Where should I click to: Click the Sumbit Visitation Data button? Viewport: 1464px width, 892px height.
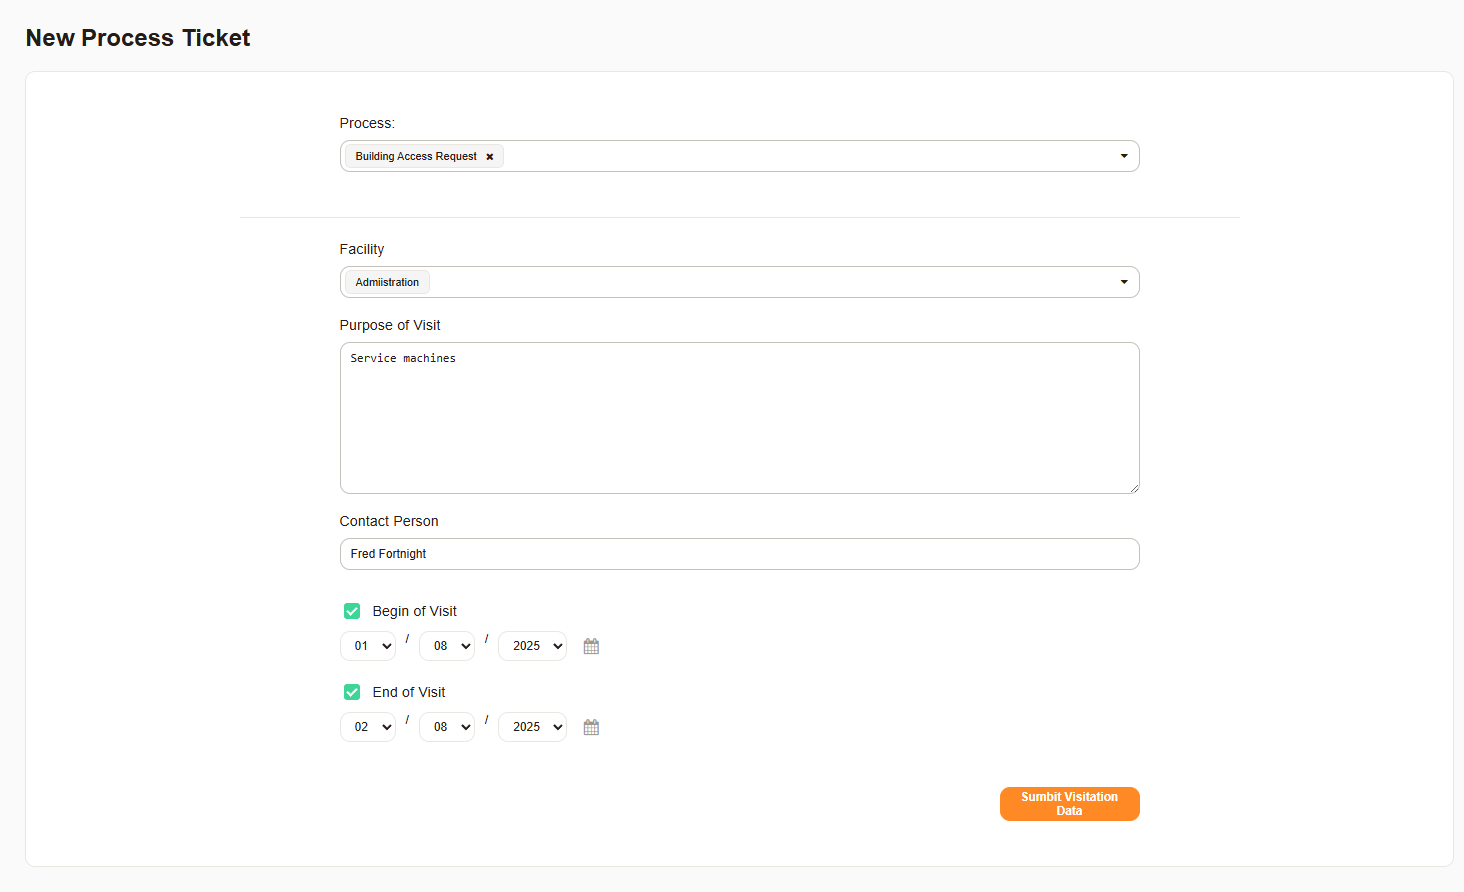tap(1069, 803)
